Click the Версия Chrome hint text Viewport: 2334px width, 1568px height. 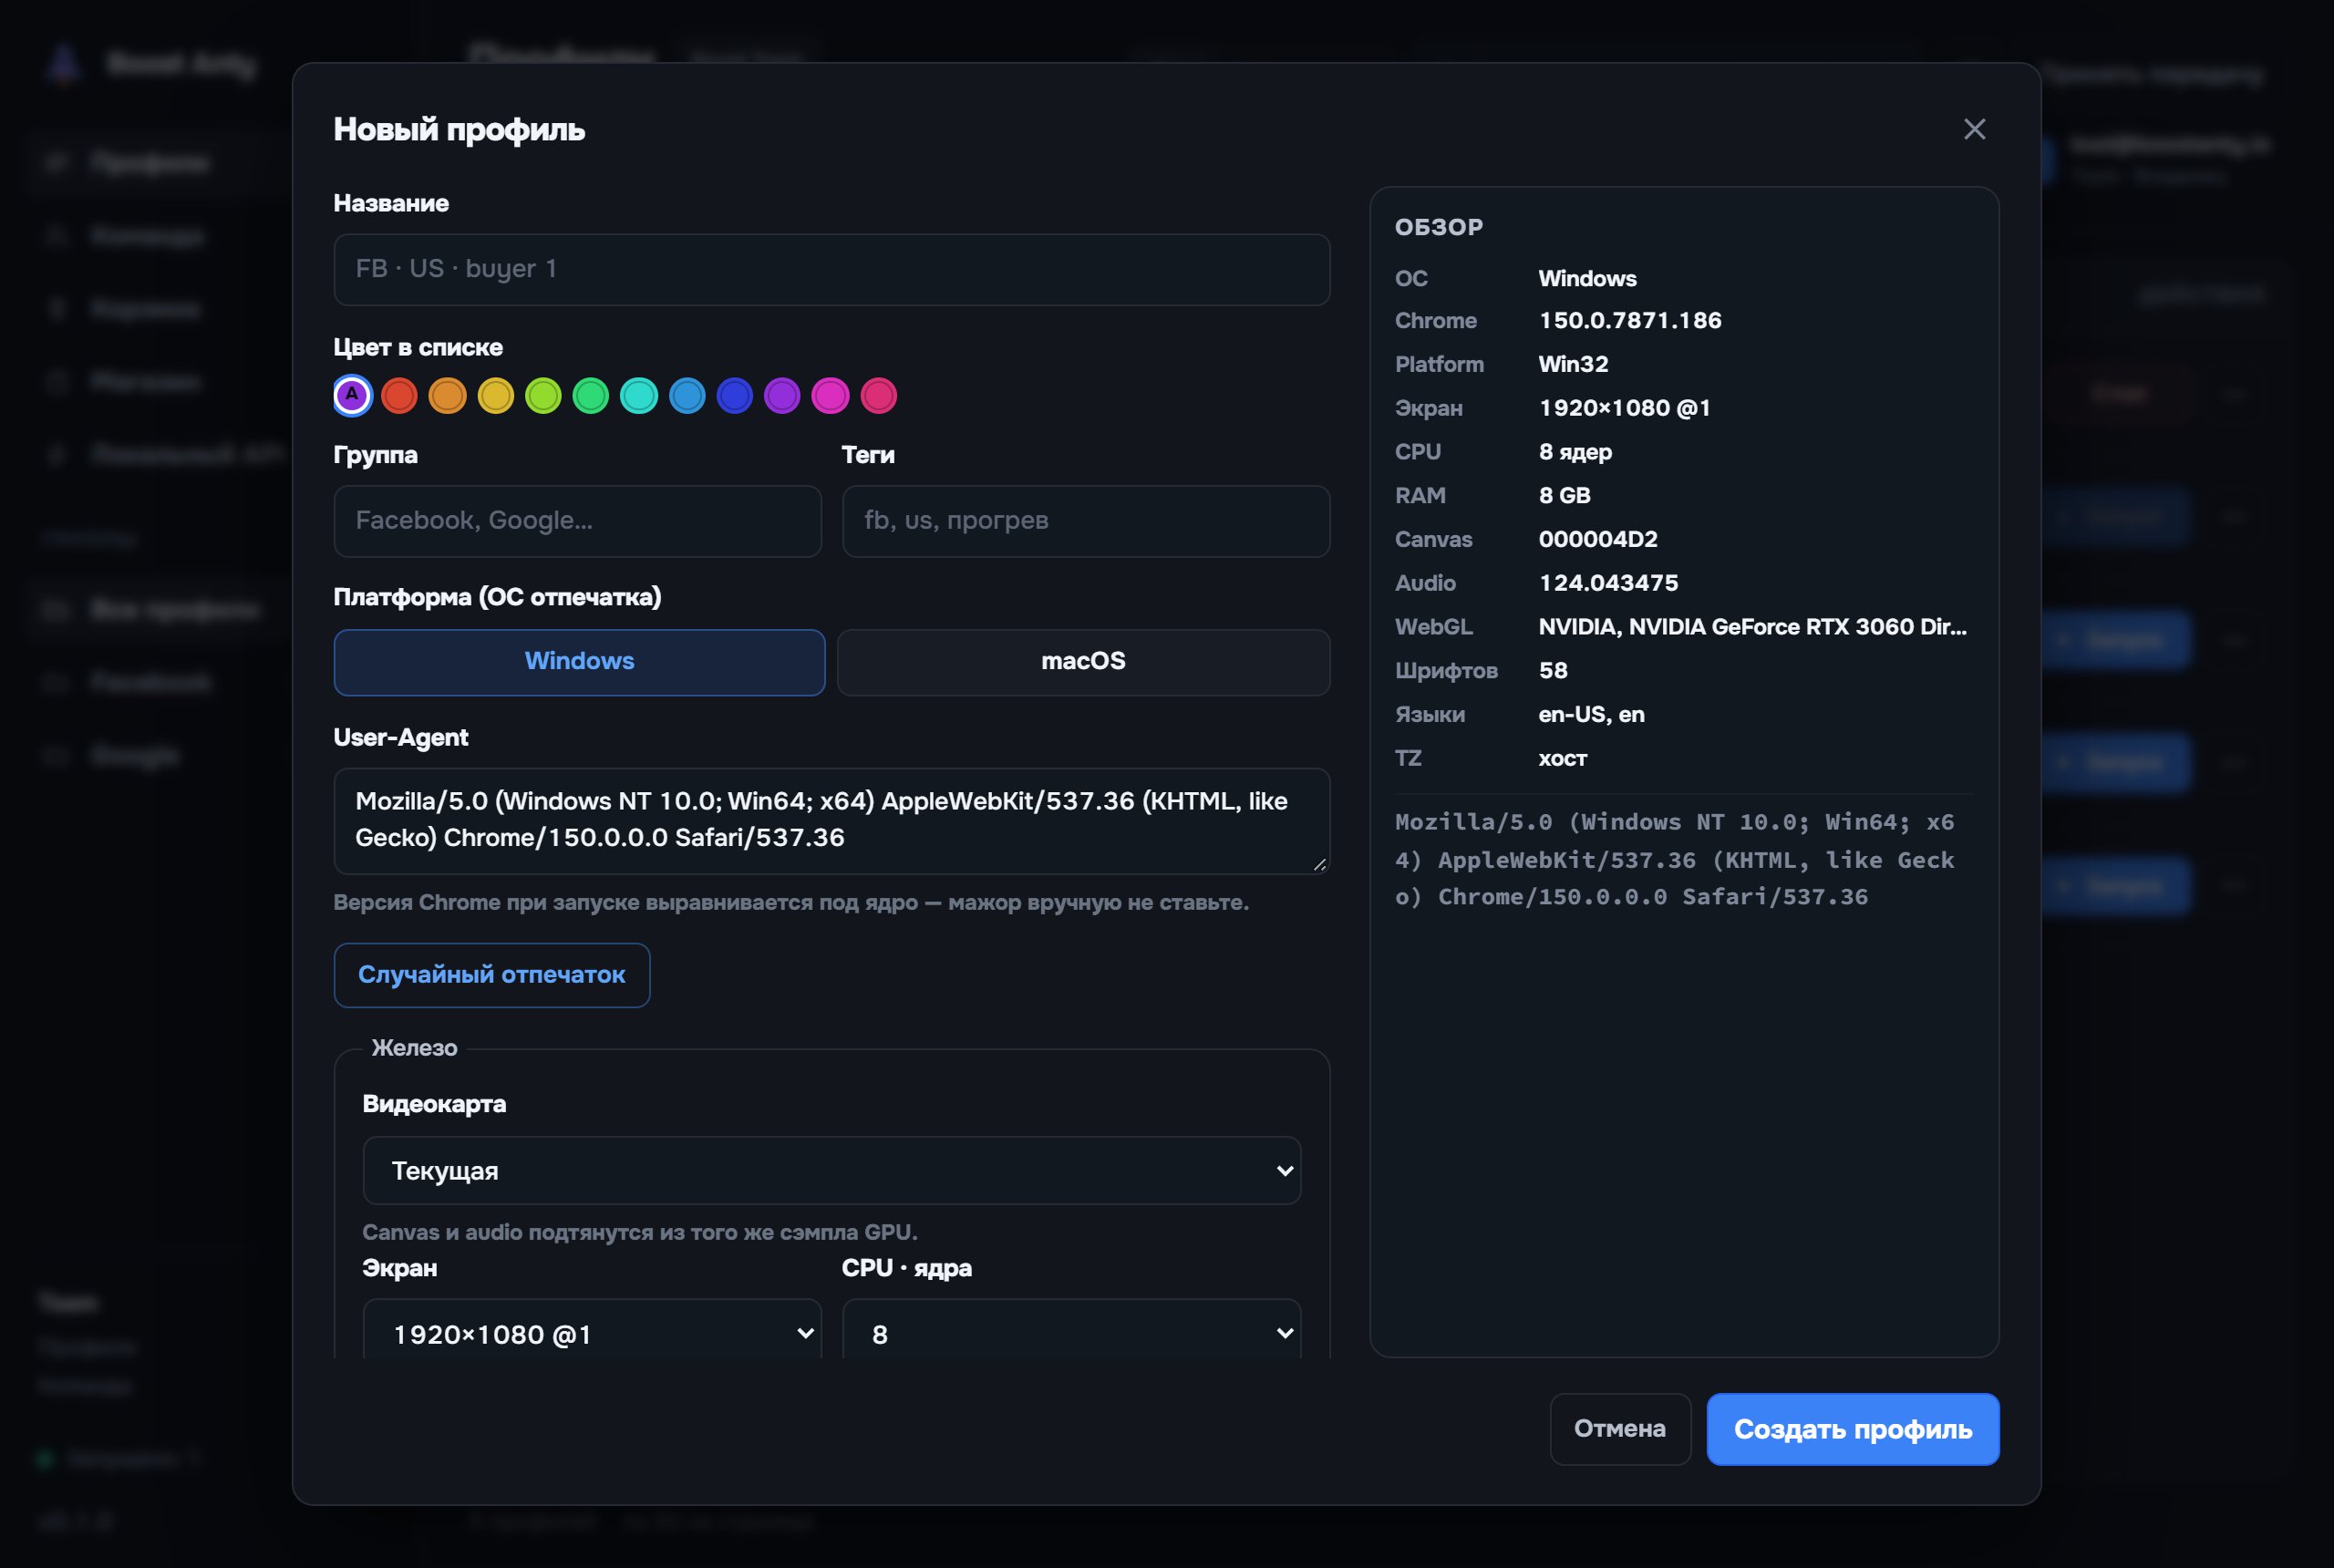[791, 903]
